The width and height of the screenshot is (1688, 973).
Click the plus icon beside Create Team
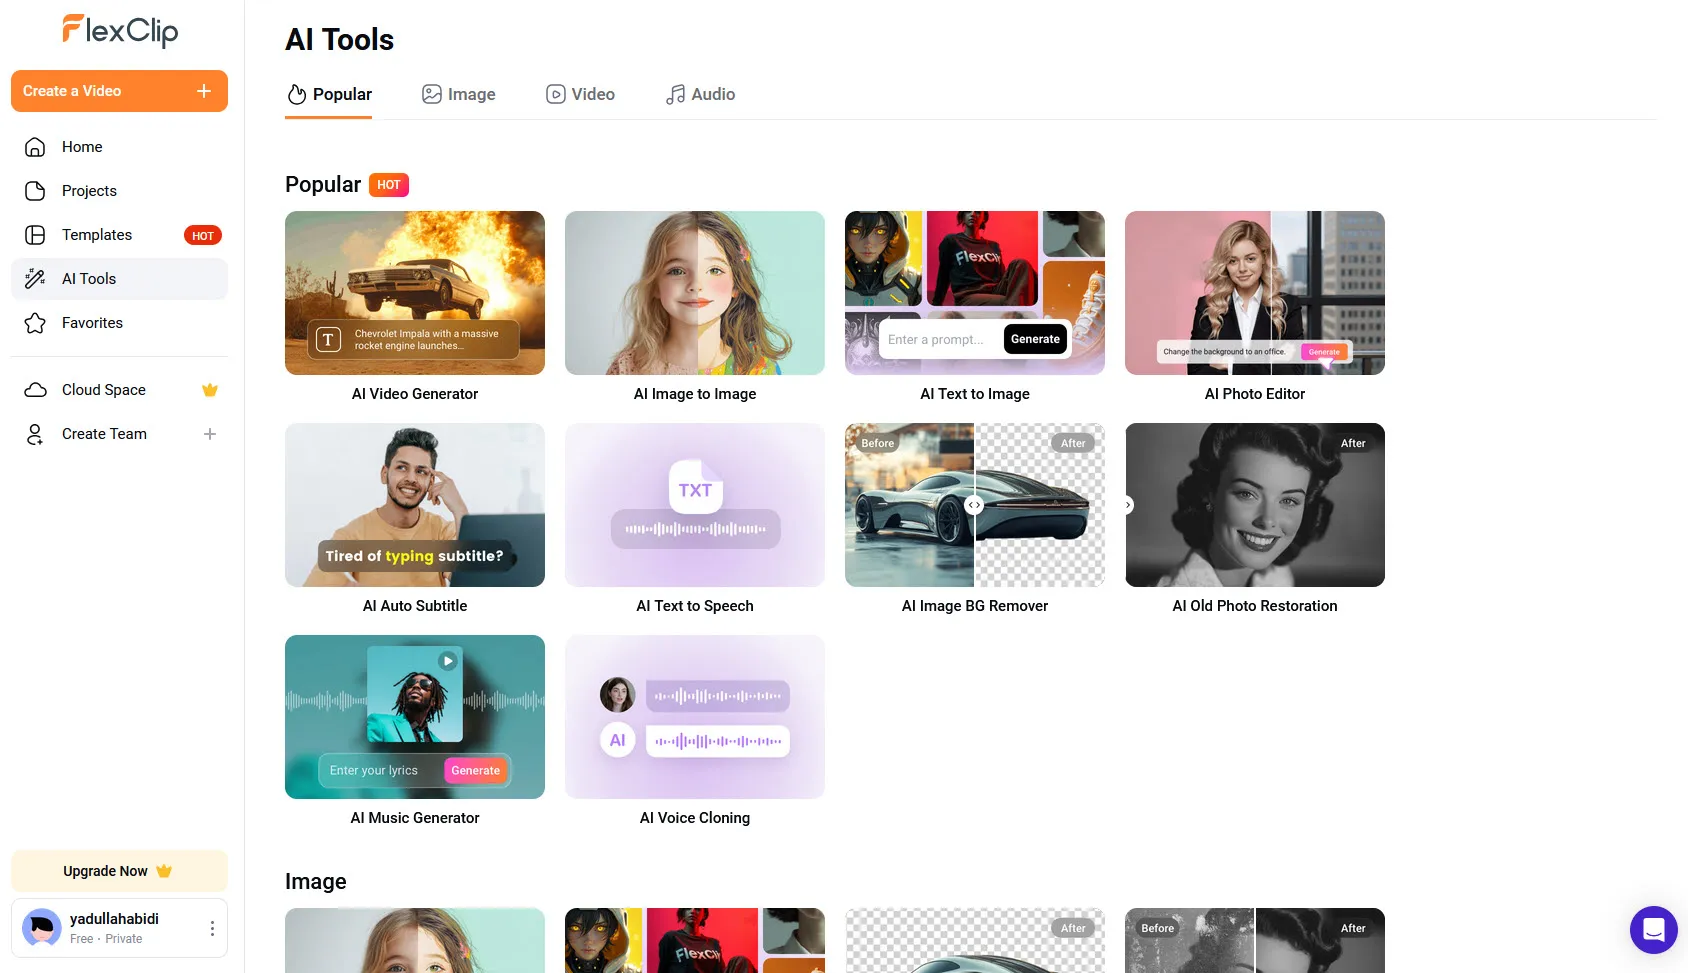[x=210, y=434]
